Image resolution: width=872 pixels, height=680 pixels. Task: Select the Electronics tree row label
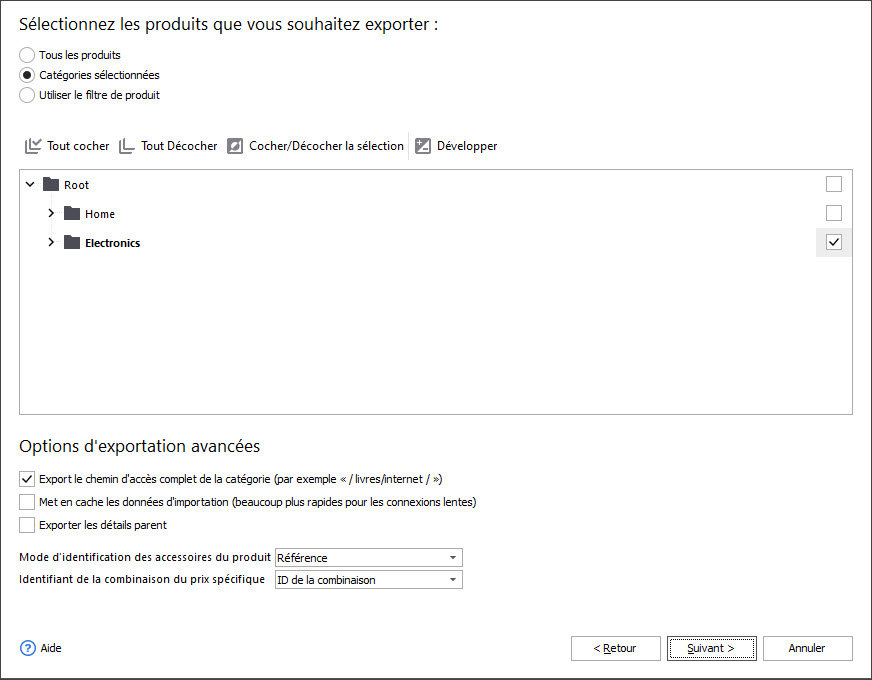coord(112,243)
